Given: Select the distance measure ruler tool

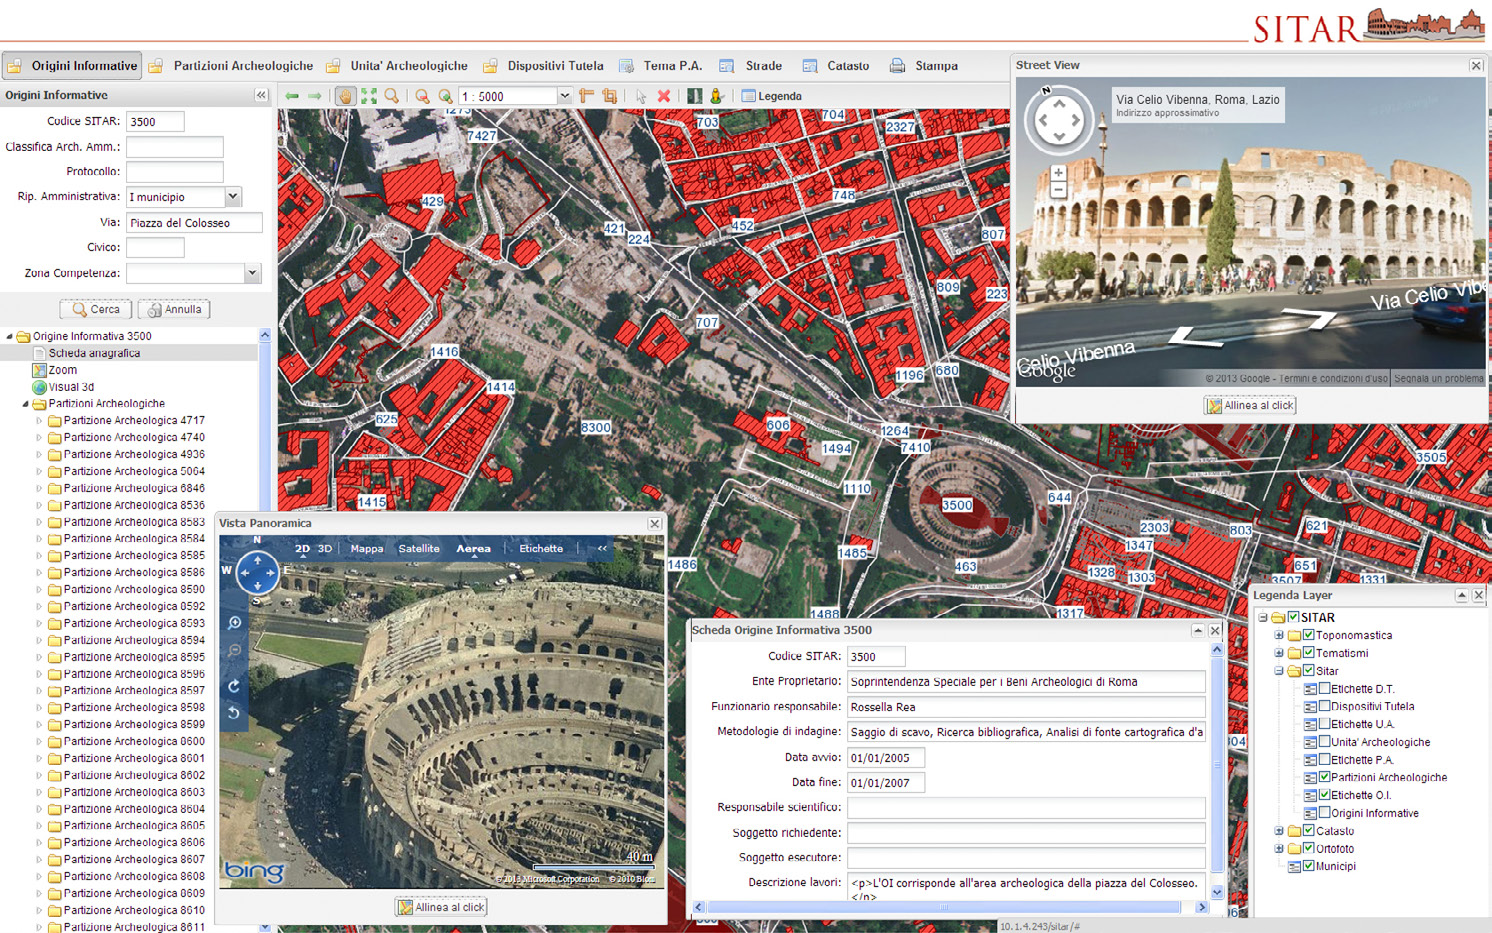Looking at the screenshot, I should pyautogui.click(x=586, y=96).
